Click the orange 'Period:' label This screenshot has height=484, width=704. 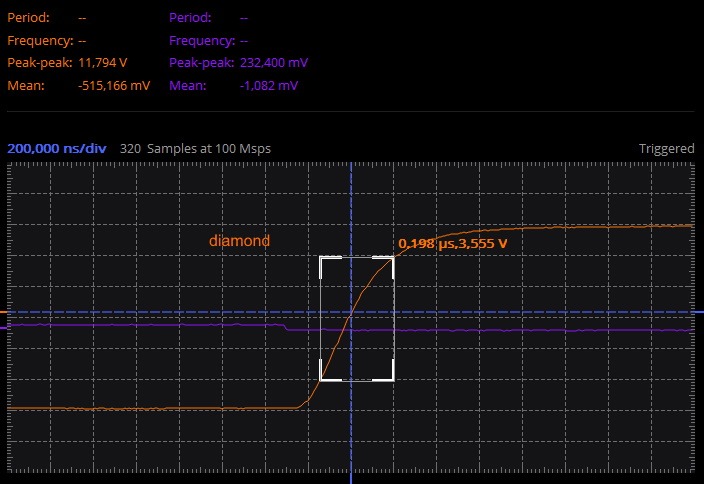[x=28, y=18]
